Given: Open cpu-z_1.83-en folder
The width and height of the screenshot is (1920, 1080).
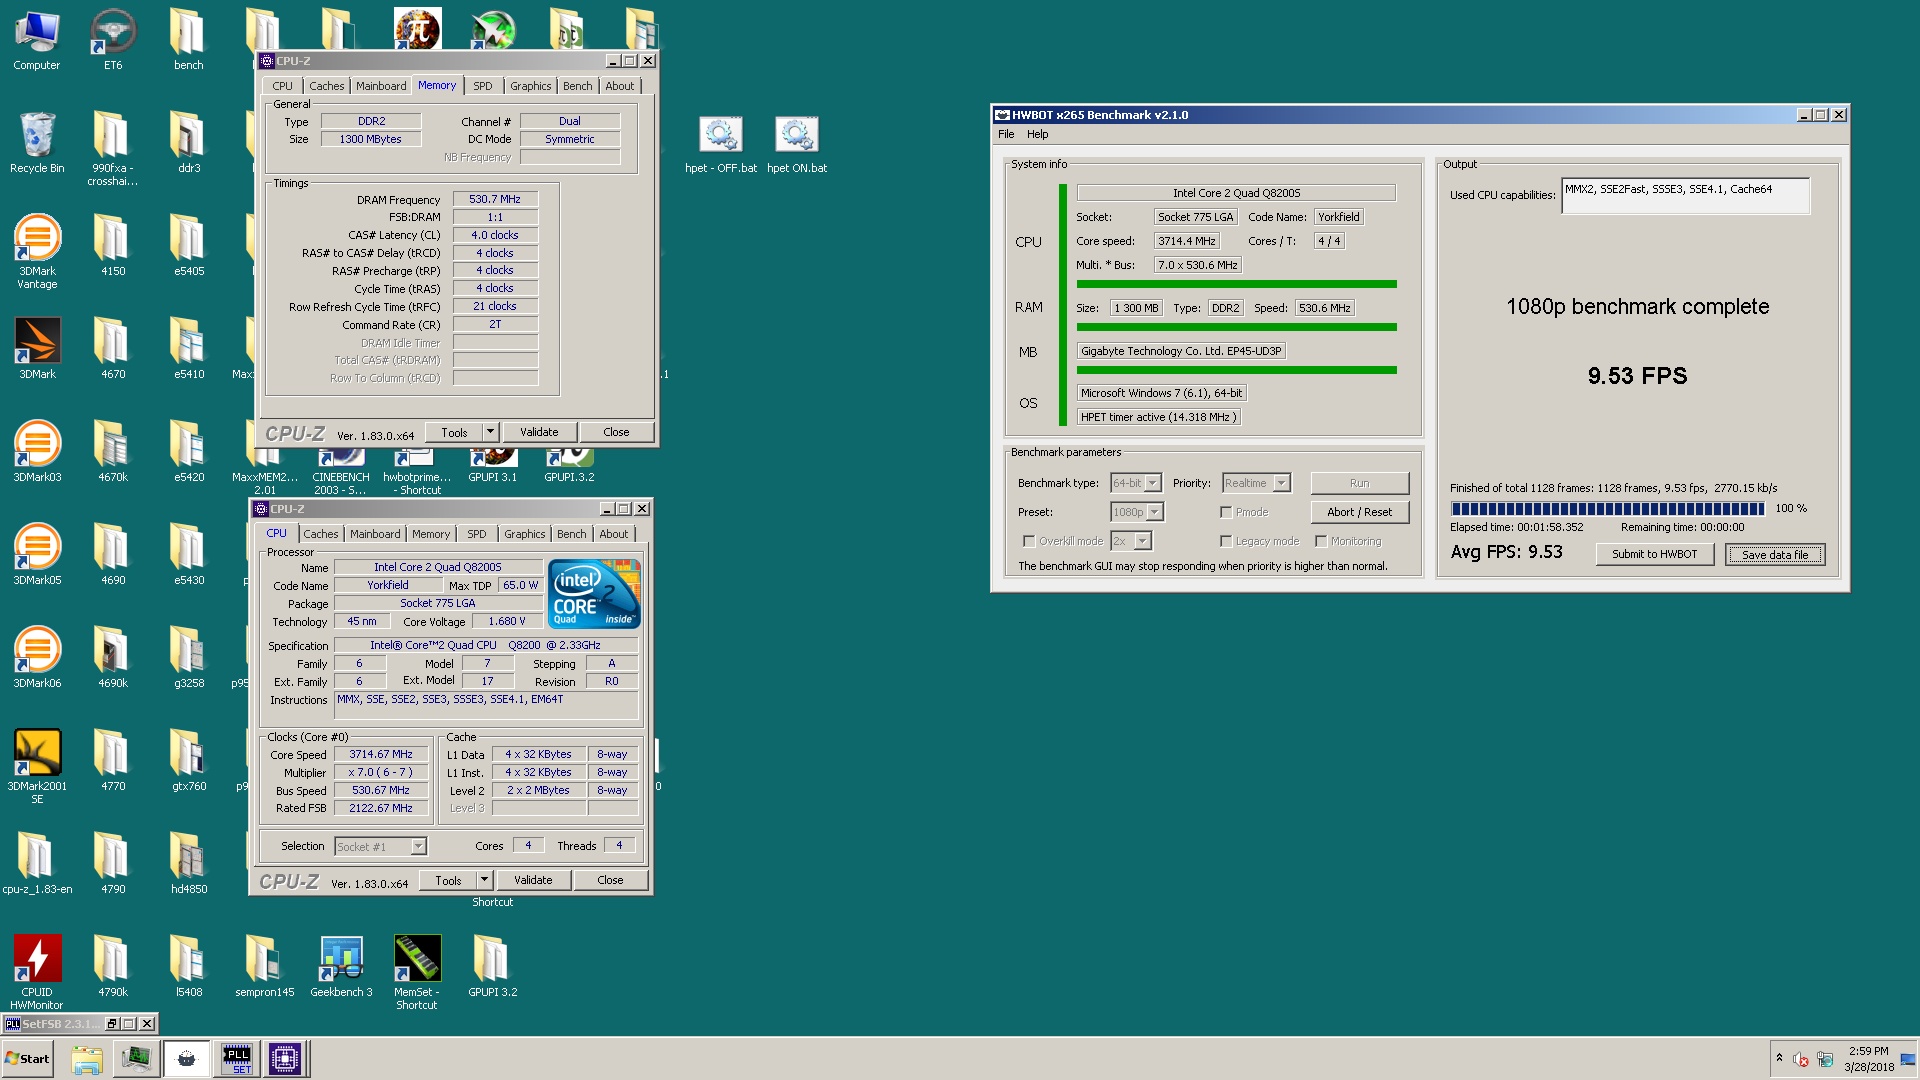Looking at the screenshot, I should 37,864.
